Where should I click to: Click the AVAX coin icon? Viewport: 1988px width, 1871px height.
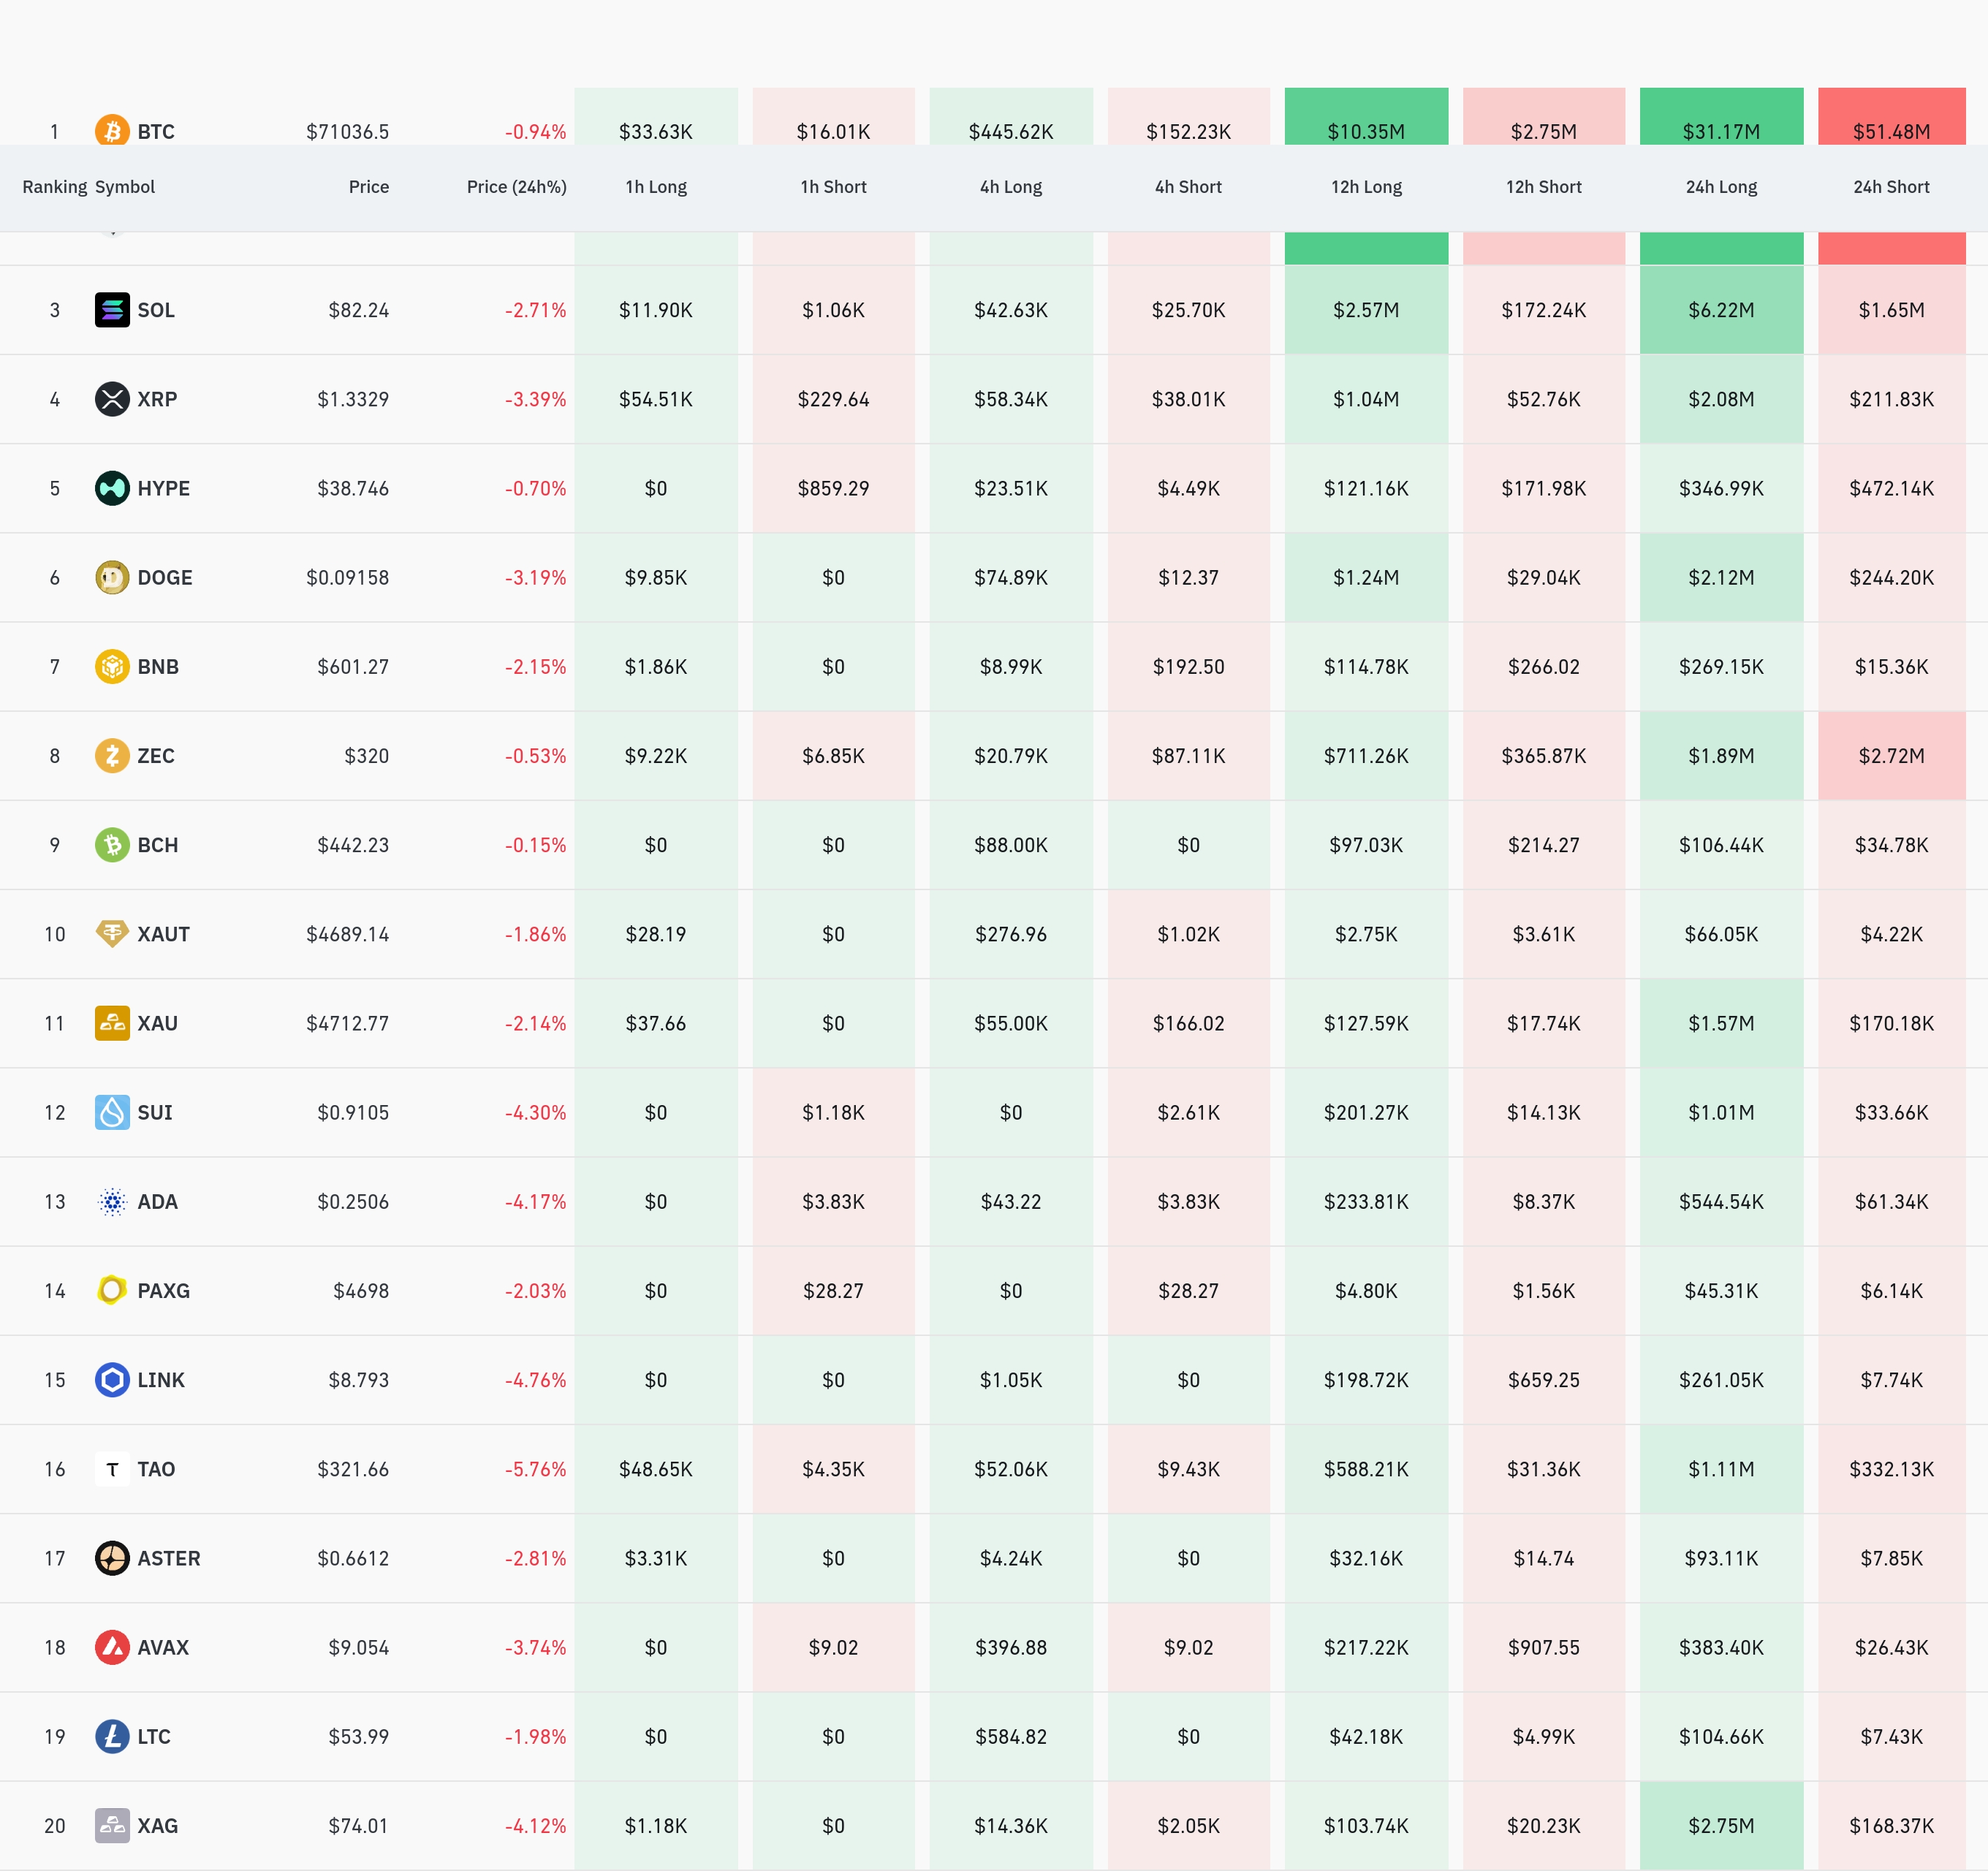[112, 1647]
